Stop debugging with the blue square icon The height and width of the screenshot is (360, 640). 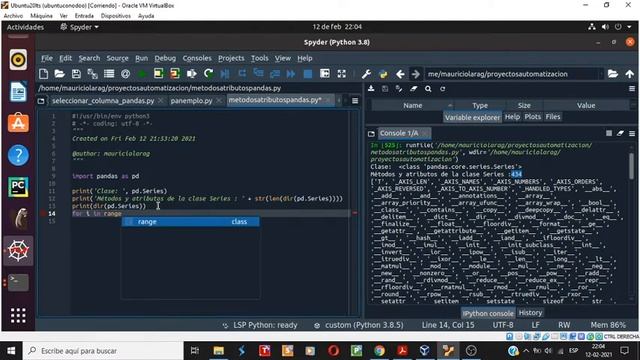[308, 74]
